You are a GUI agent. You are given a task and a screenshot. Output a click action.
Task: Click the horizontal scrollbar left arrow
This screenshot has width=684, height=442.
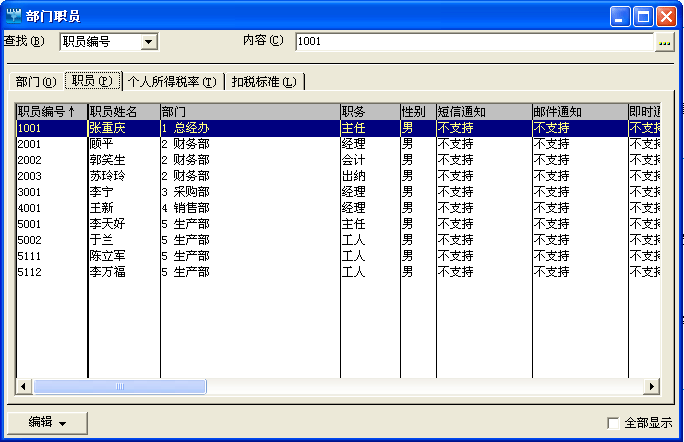pyautogui.click(x=24, y=386)
